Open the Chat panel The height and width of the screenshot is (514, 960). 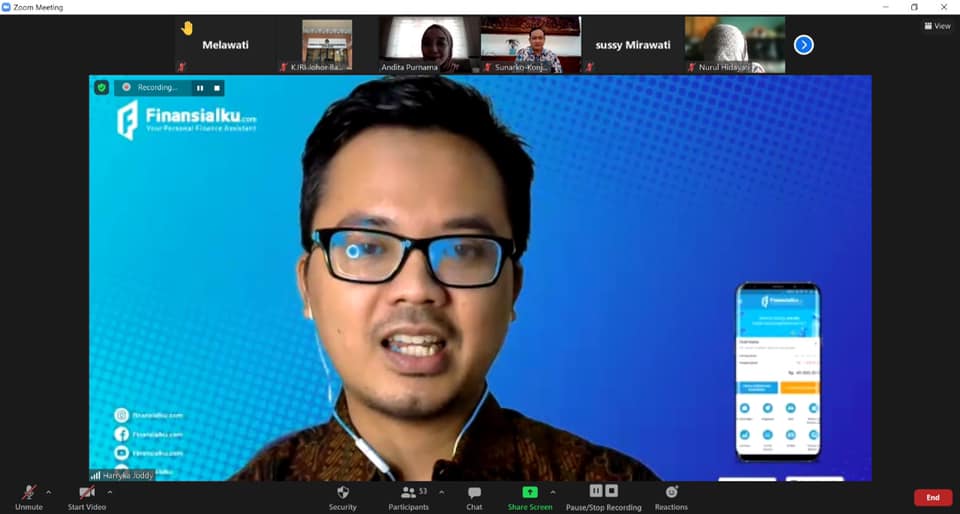click(474, 494)
